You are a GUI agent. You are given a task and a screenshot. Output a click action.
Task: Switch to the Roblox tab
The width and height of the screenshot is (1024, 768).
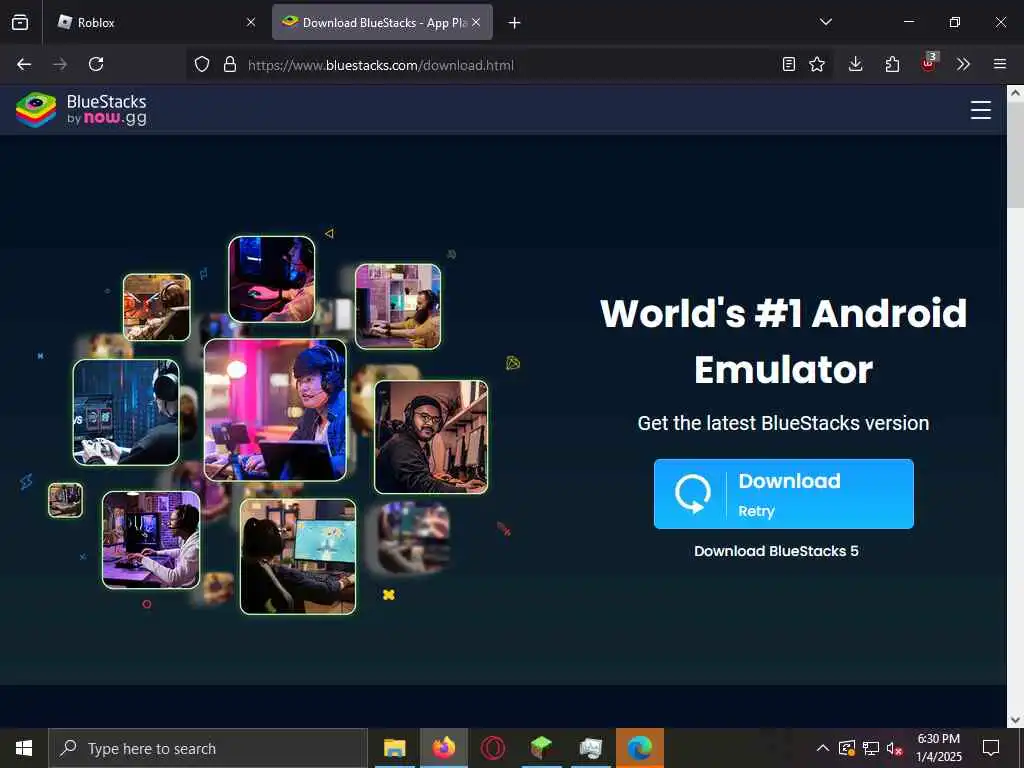point(157,22)
